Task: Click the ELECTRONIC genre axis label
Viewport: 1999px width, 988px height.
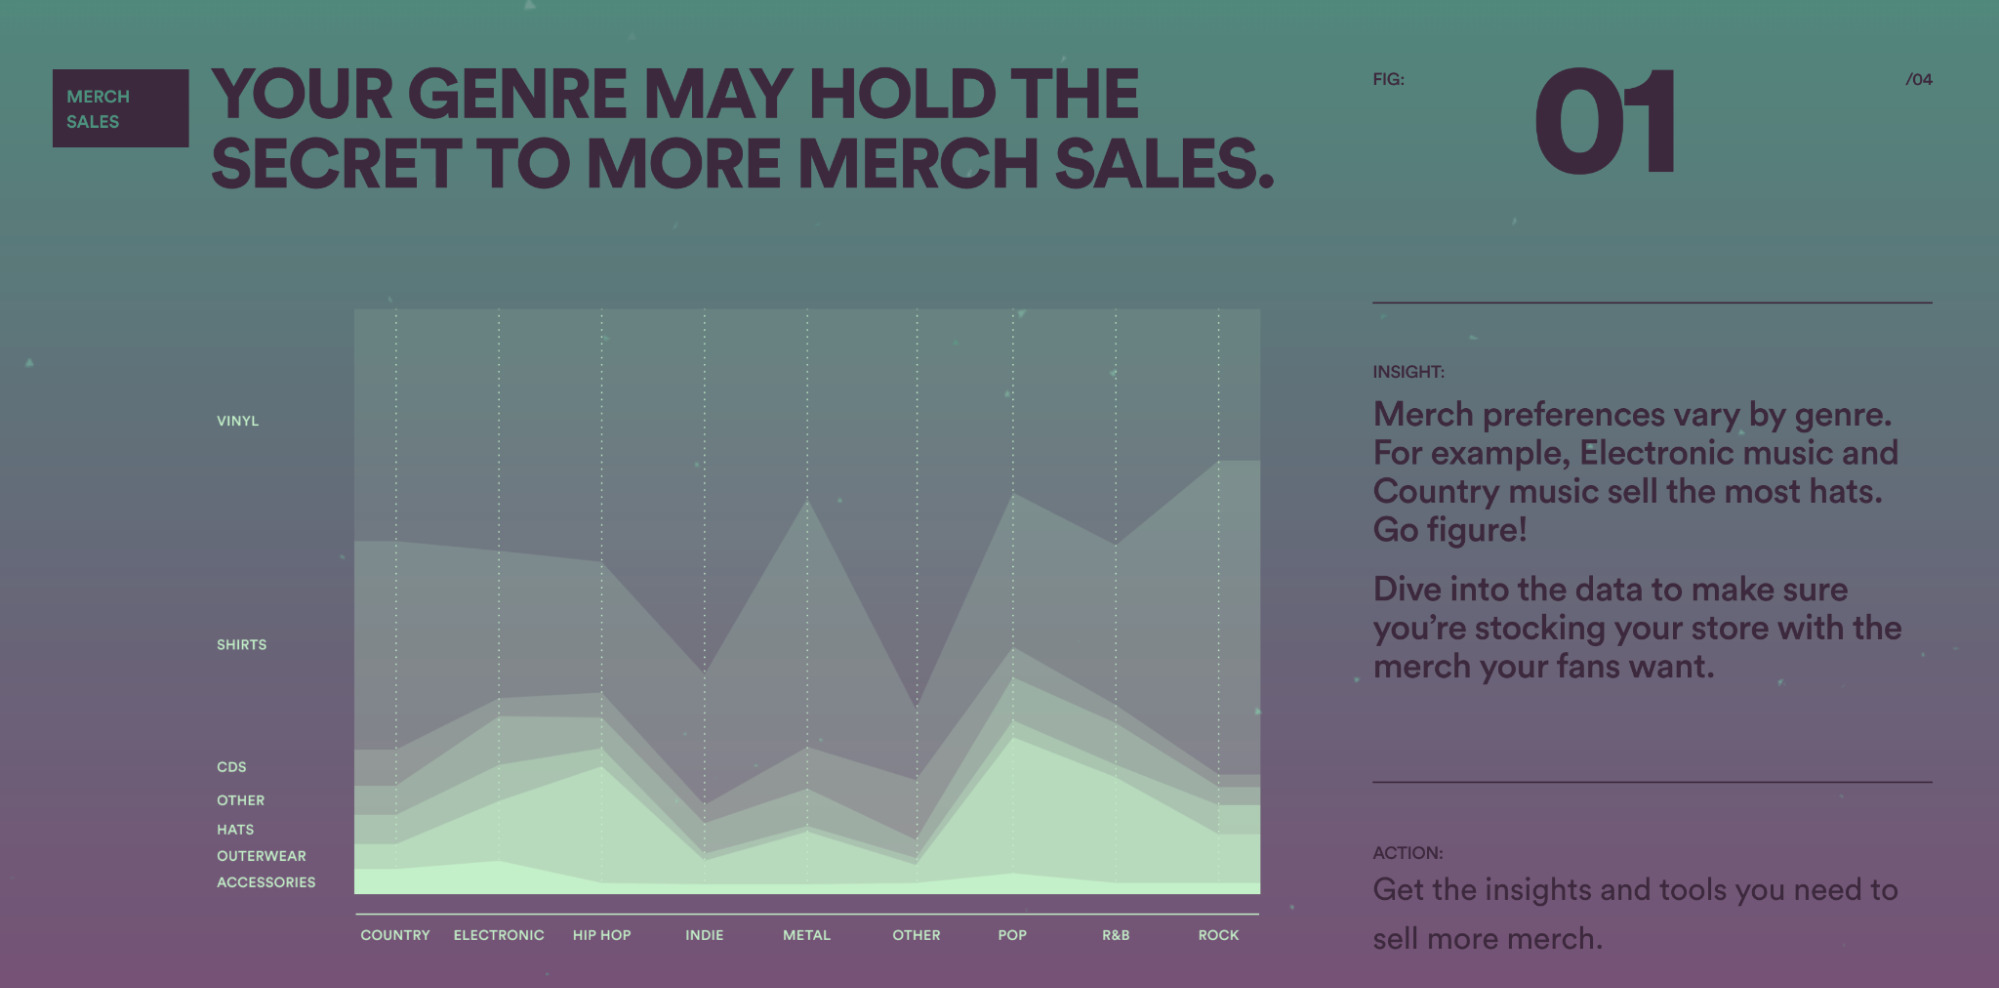Action: click(499, 935)
